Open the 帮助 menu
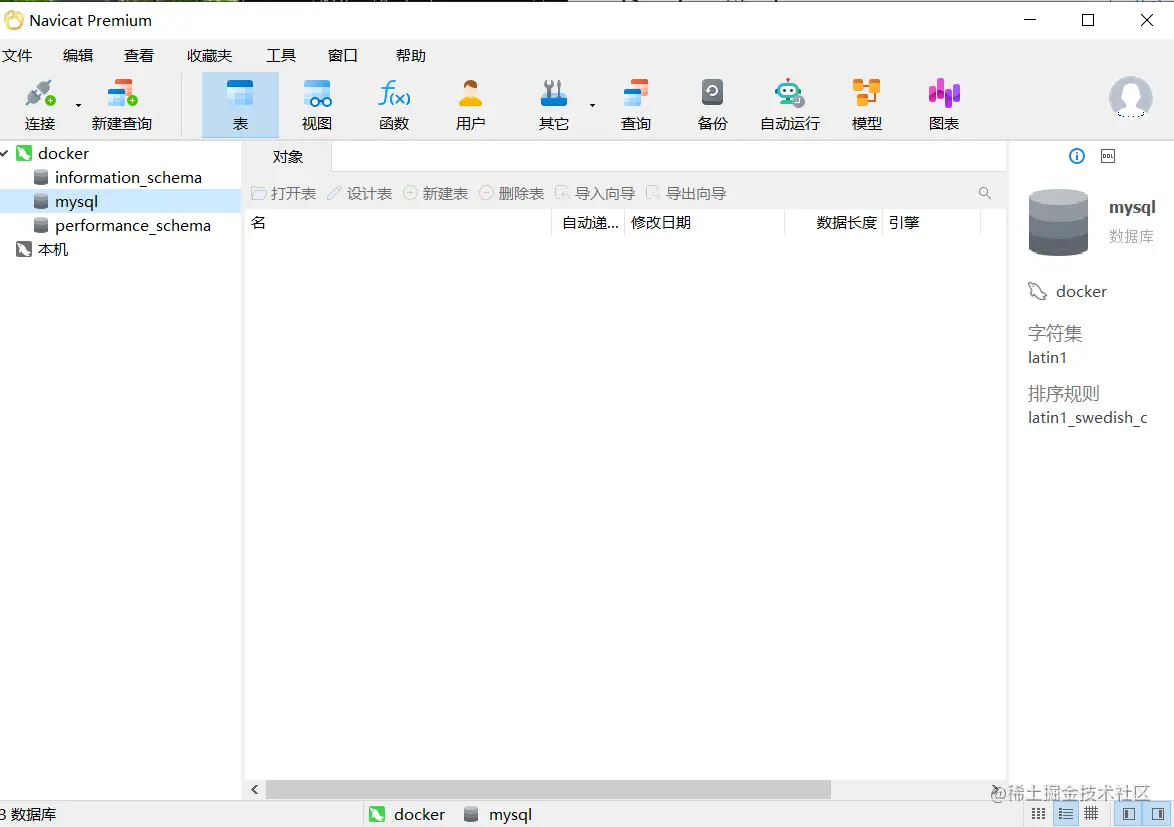1174x827 pixels. (410, 55)
